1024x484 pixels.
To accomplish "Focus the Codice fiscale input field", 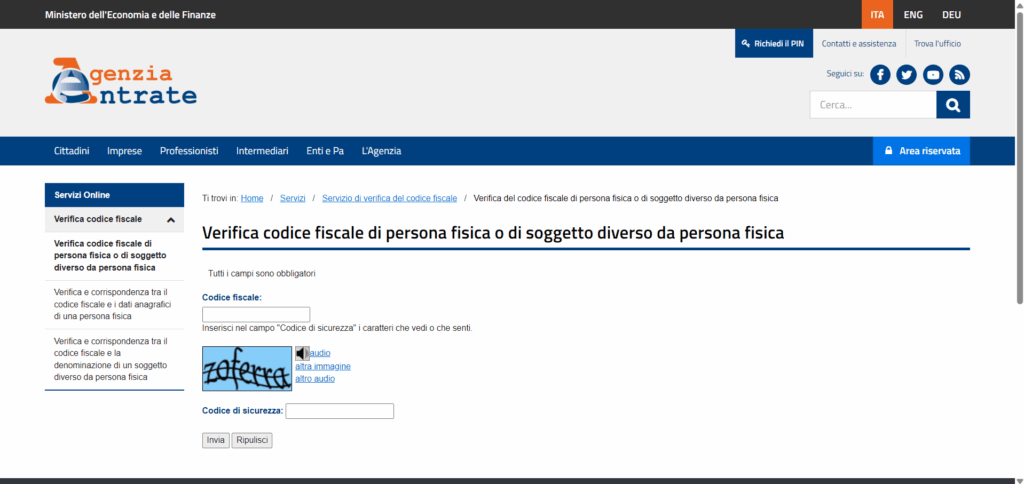I will click(x=256, y=315).
